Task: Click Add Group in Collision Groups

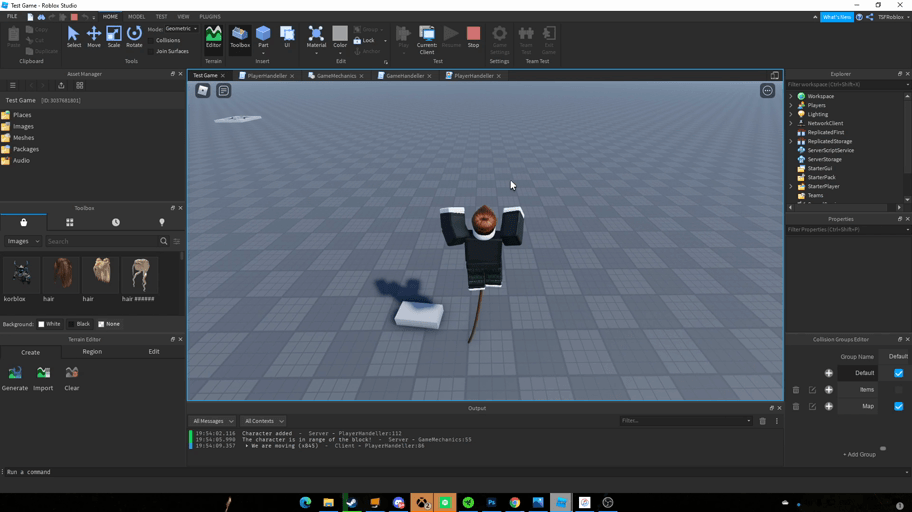Action: tap(859, 454)
